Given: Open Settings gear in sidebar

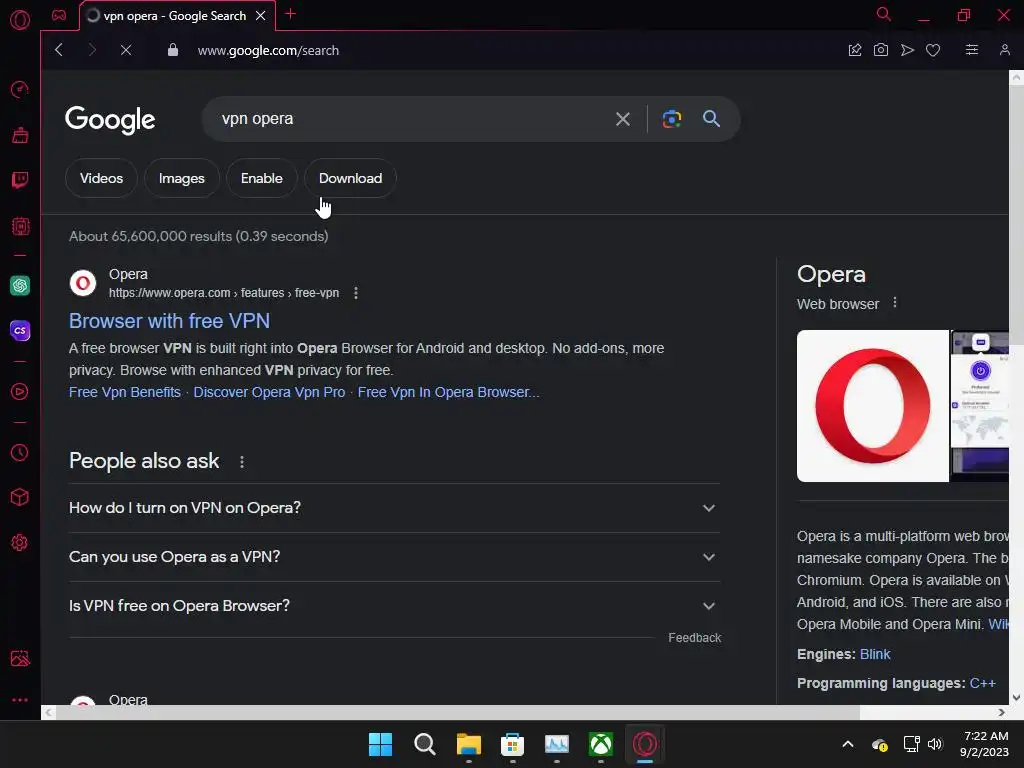Looking at the screenshot, I should (20, 542).
